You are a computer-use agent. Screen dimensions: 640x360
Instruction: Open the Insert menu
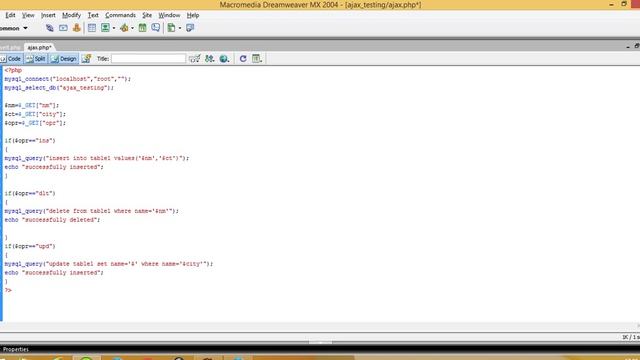tap(48, 15)
